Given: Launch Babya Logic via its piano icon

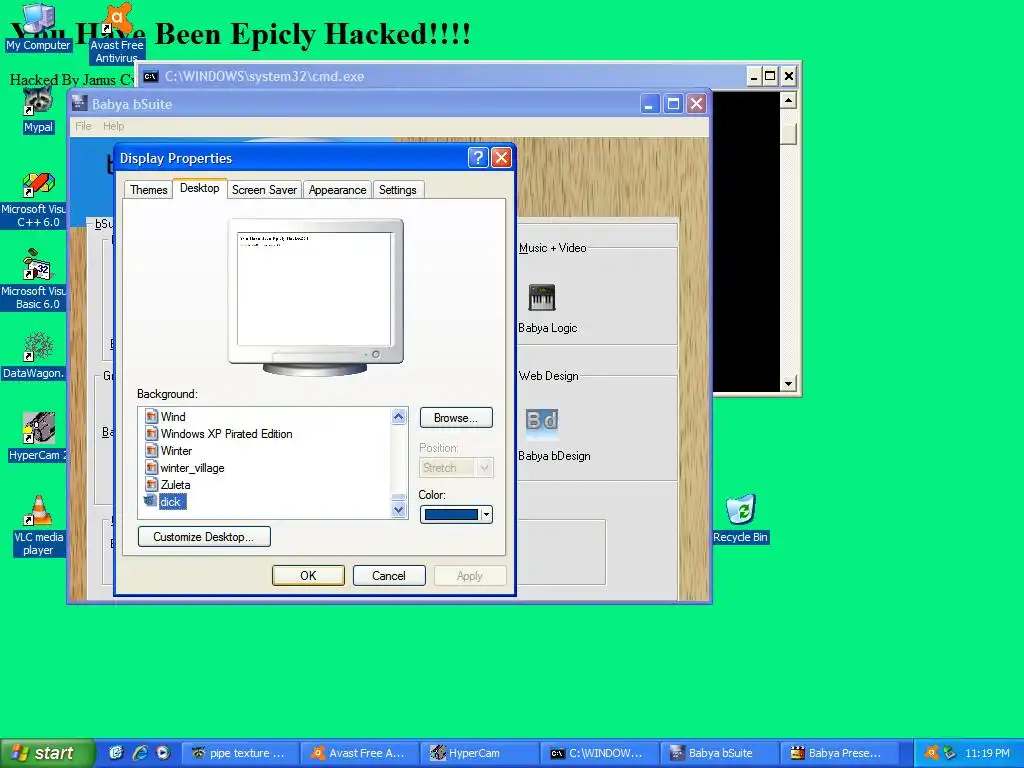Looking at the screenshot, I should coord(541,298).
